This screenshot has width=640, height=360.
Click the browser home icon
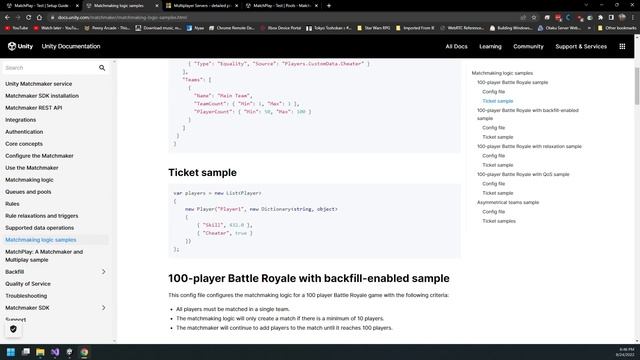(39, 18)
